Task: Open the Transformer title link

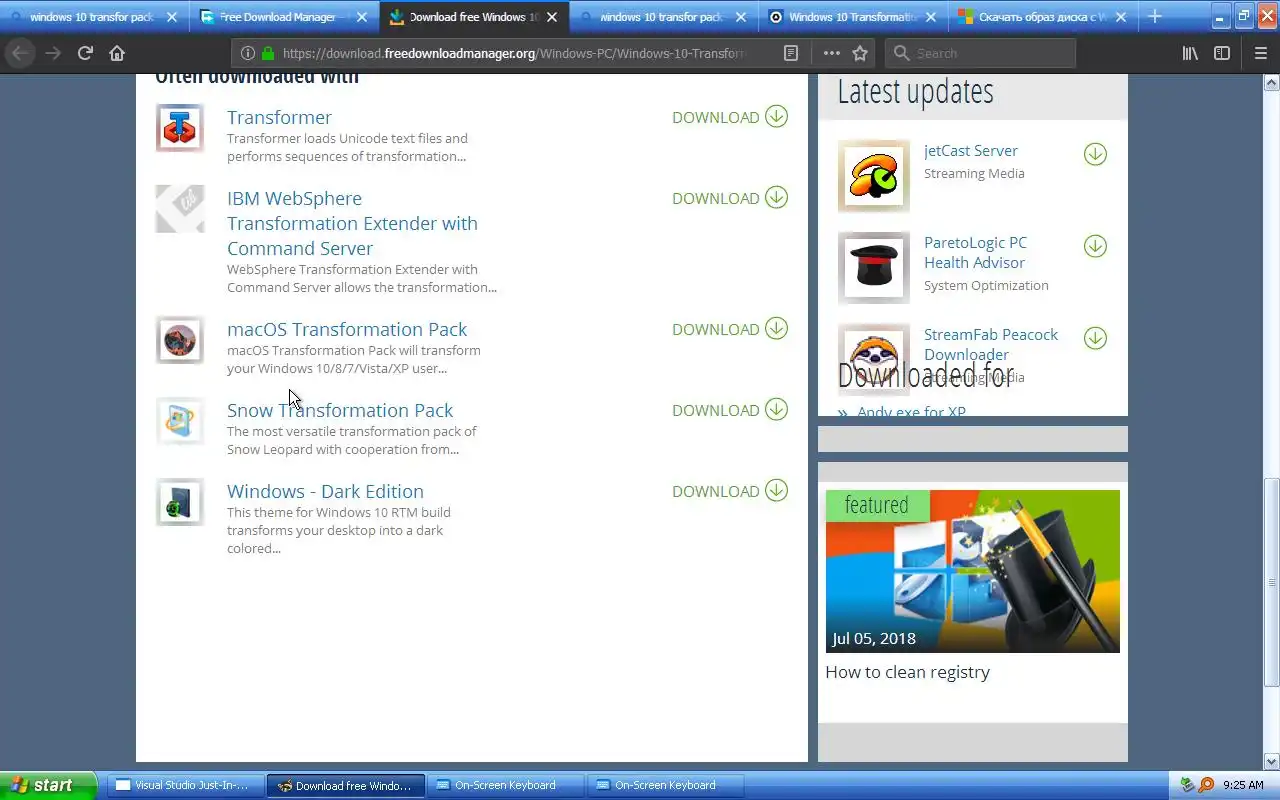Action: click(x=279, y=117)
